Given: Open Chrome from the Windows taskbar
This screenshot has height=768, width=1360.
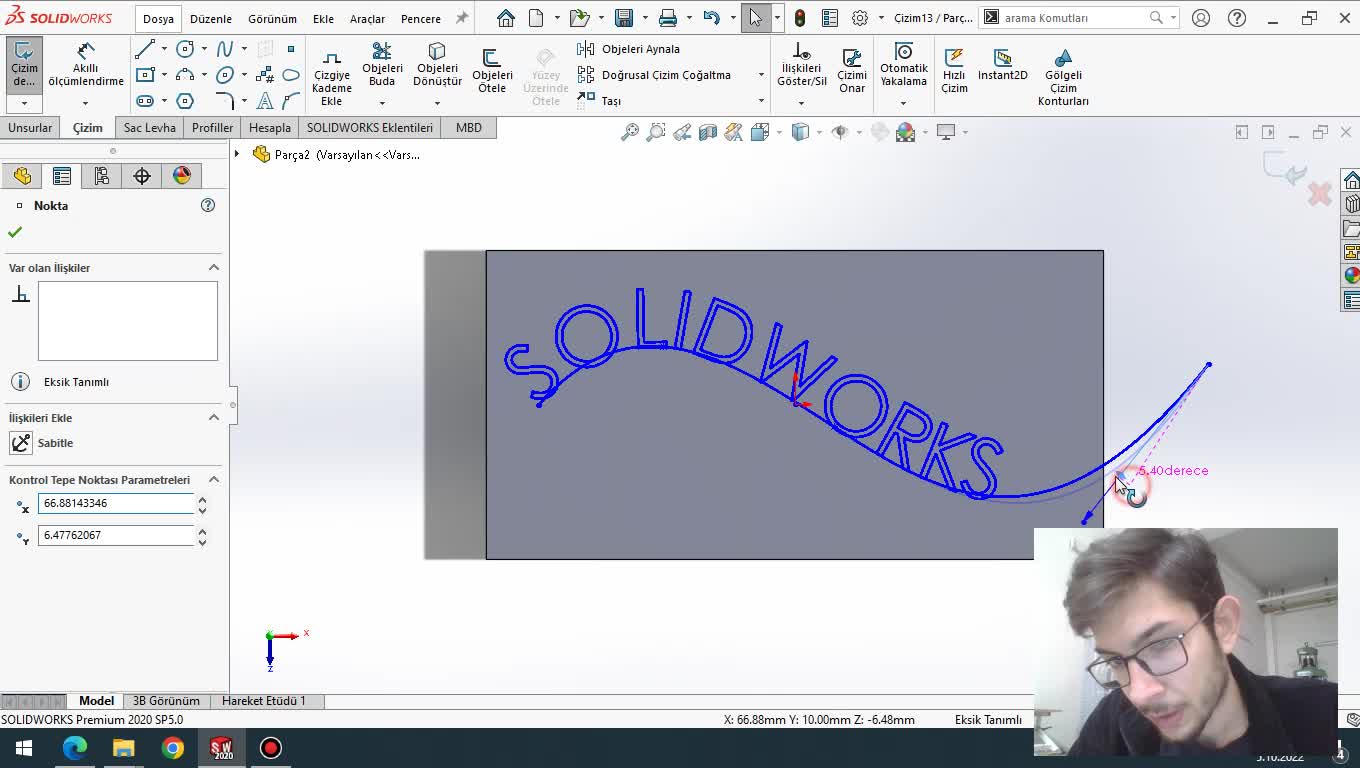Looking at the screenshot, I should coord(173,748).
